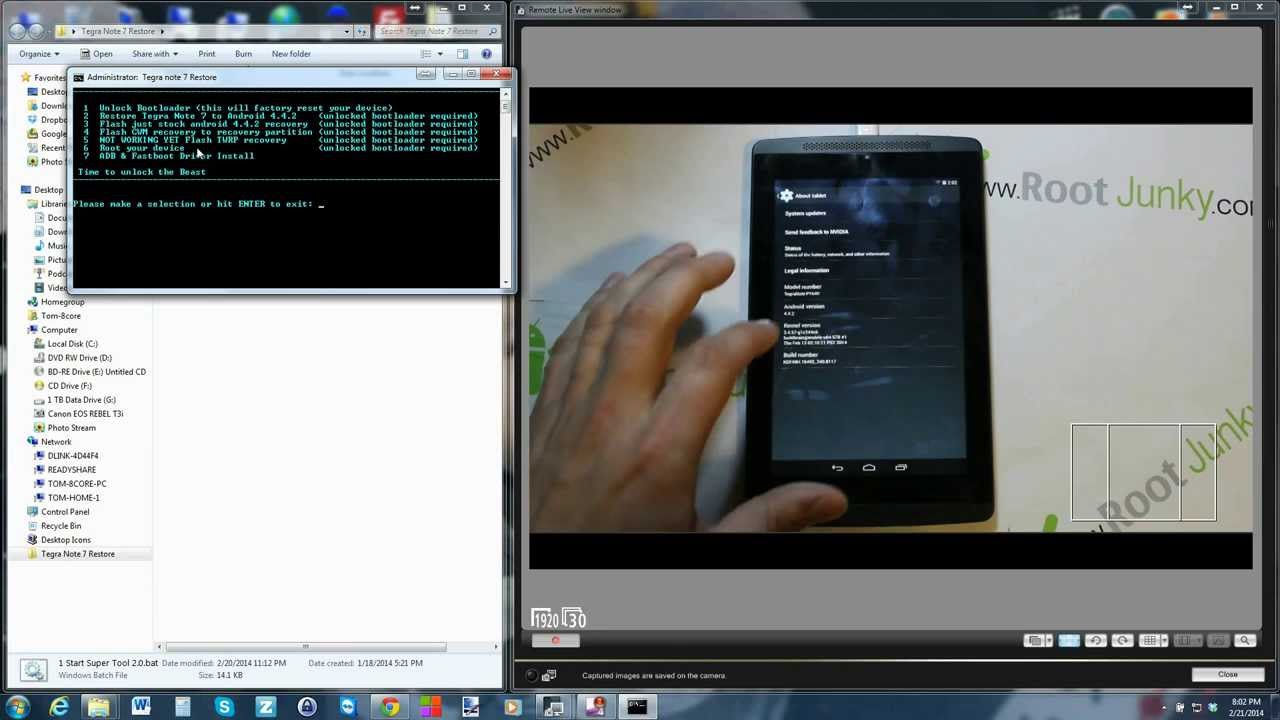Click Print in the Explorer toolbar
Screen dimensions: 1280x720
click(206, 54)
